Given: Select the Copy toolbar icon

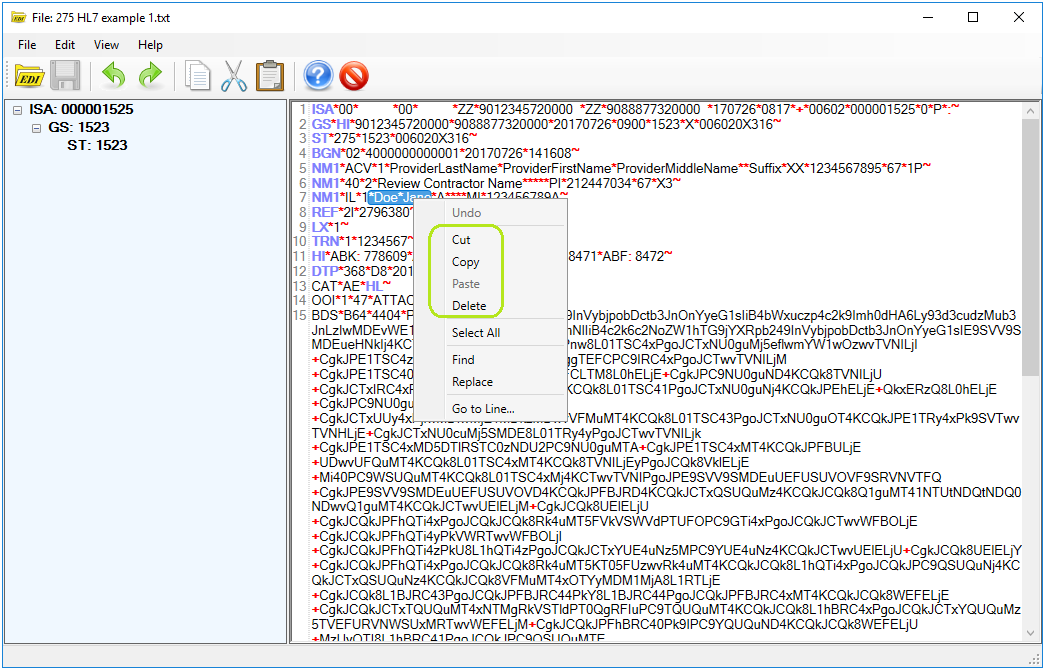Looking at the screenshot, I should click(198, 76).
